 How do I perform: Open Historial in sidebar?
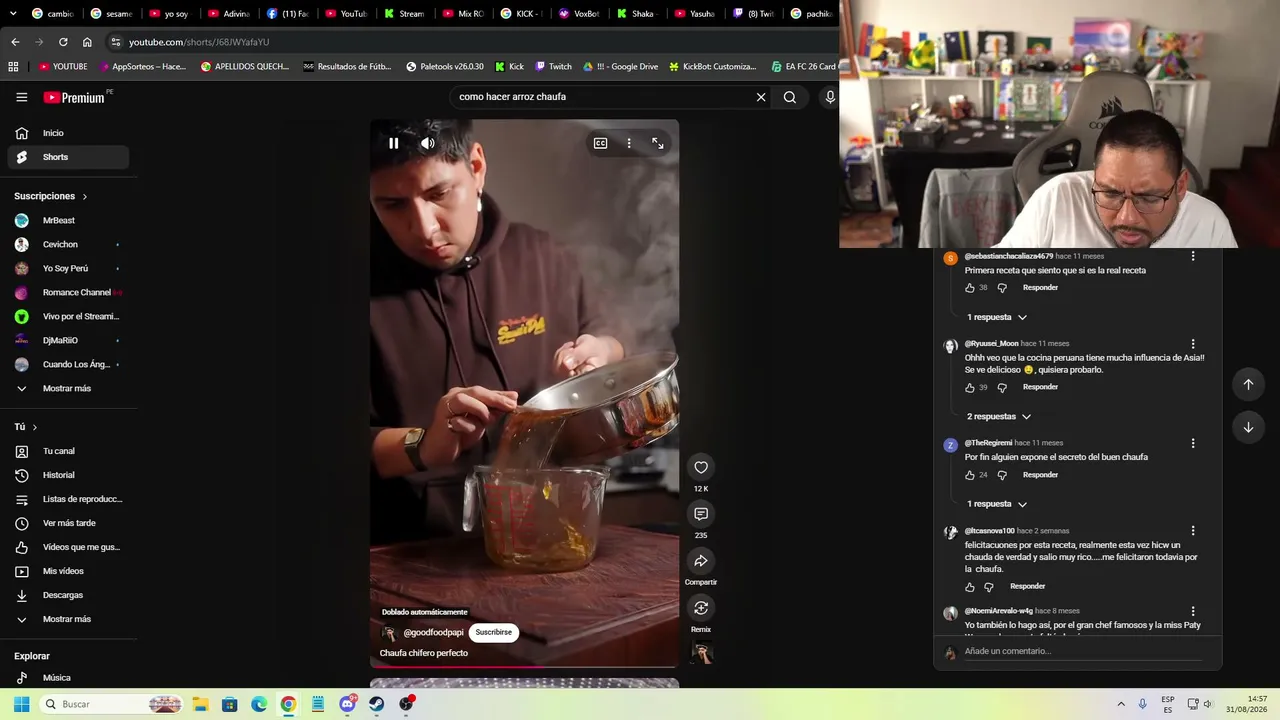[68, 475]
